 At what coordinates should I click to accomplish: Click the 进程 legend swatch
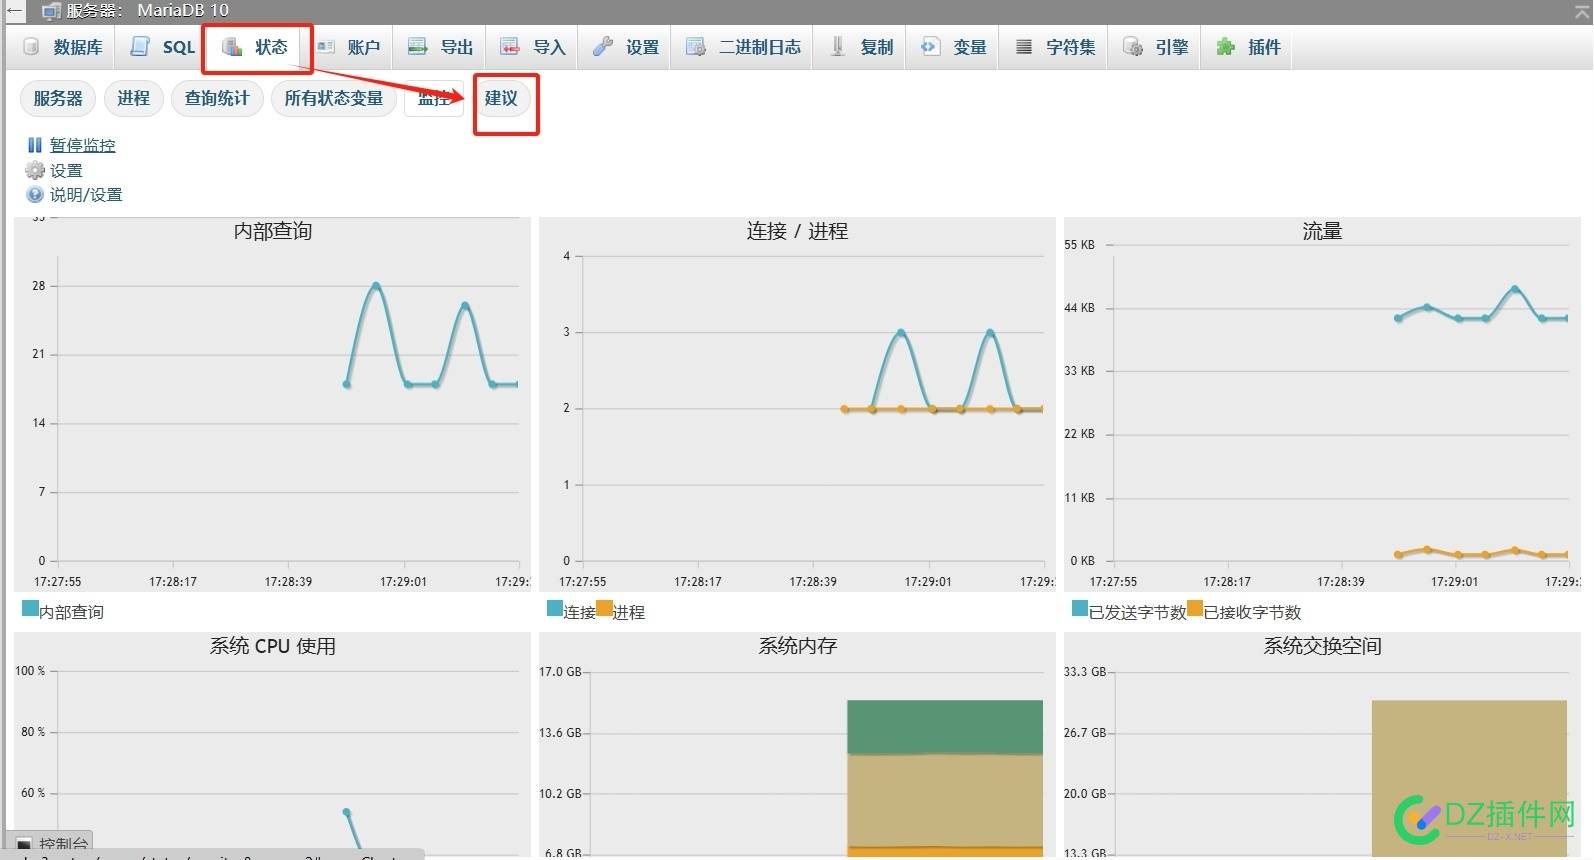point(604,608)
